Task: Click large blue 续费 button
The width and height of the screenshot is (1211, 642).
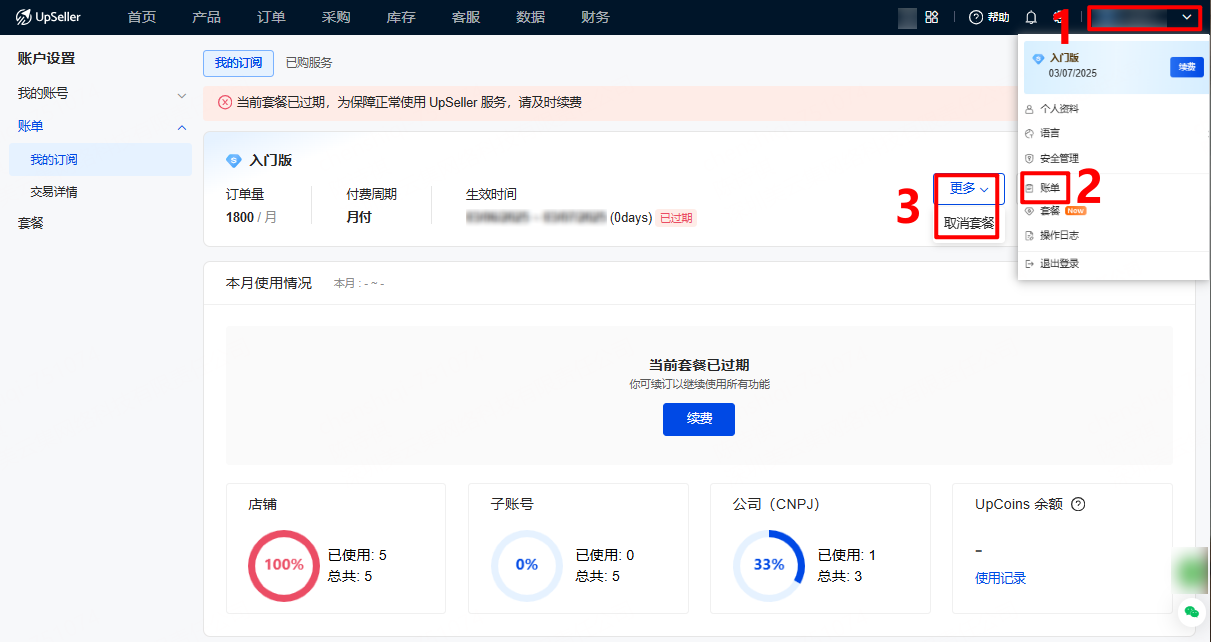Action: [699, 419]
